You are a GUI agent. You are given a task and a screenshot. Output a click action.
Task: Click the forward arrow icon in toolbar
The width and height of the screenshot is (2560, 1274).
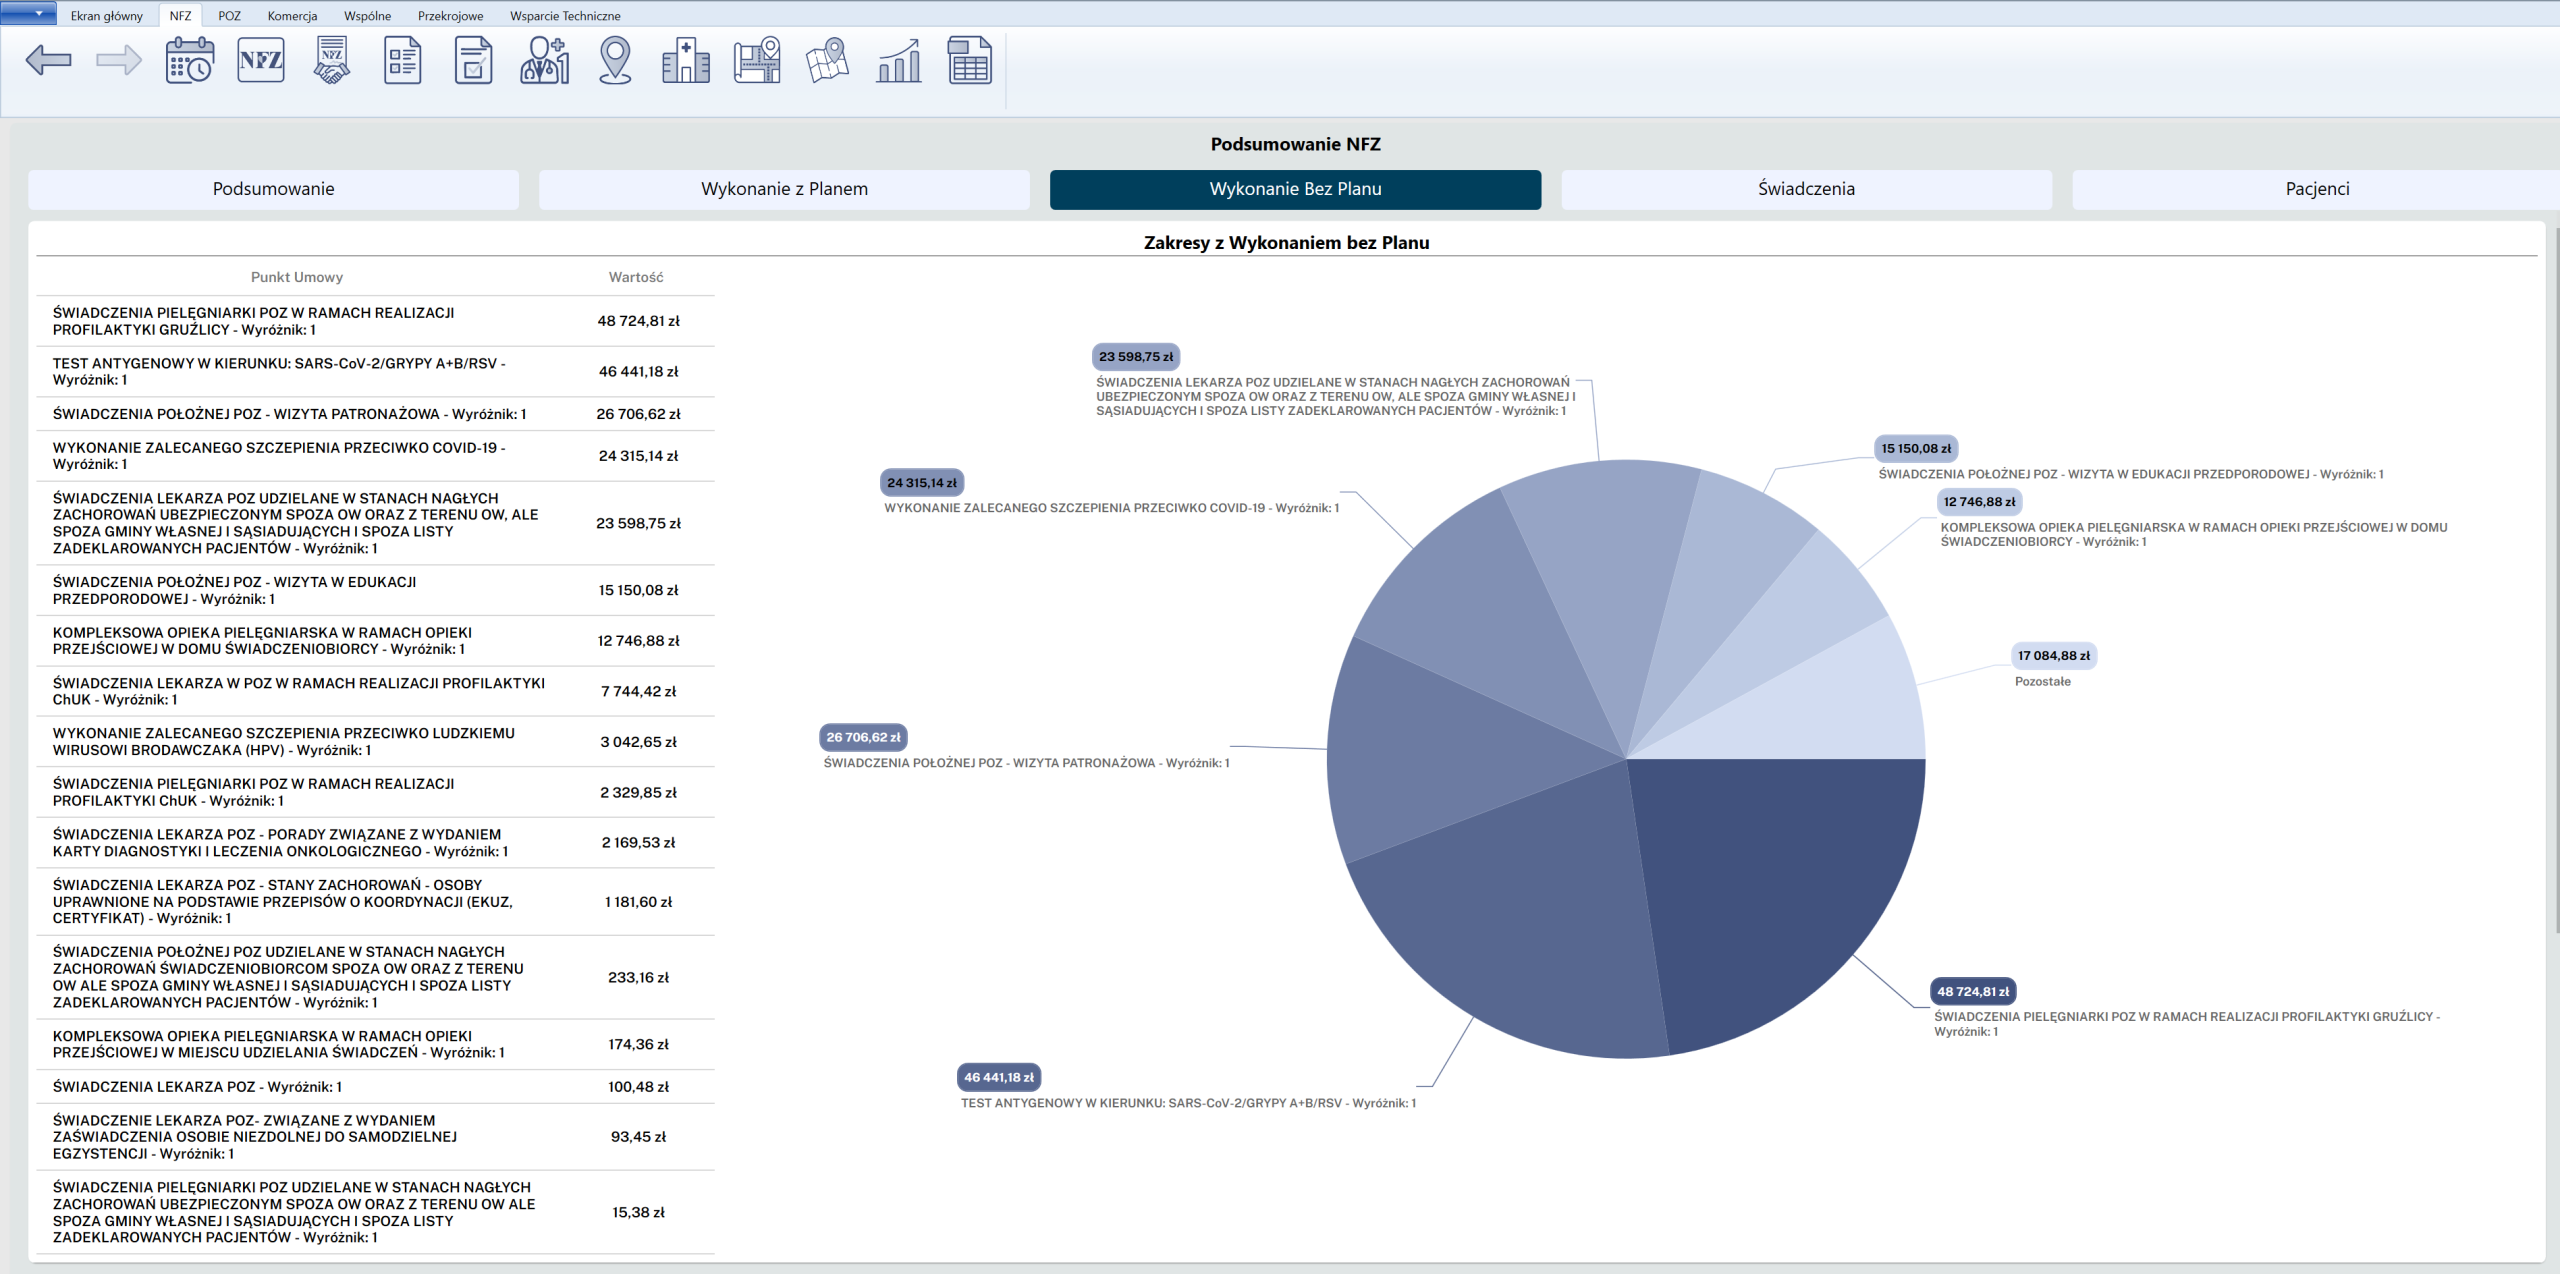point(119,60)
